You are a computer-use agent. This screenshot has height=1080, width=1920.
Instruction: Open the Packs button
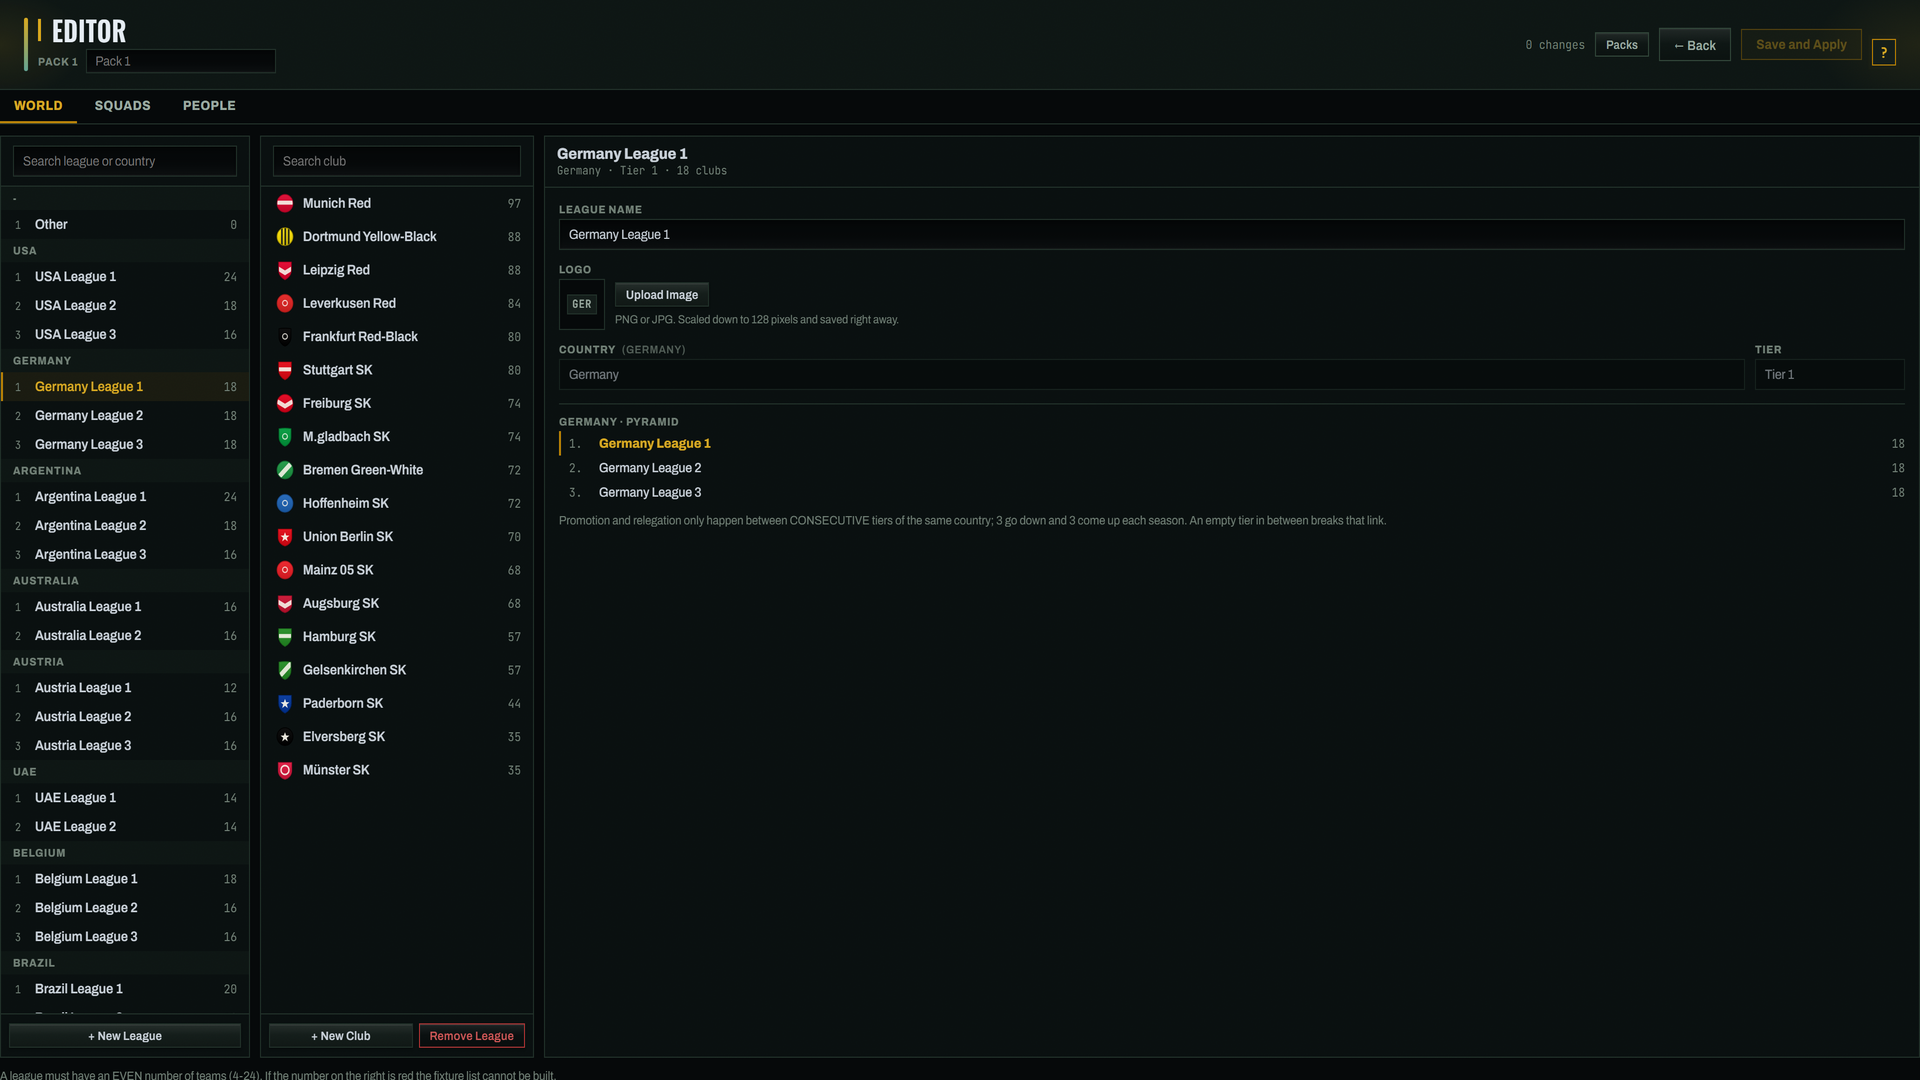click(x=1622, y=45)
